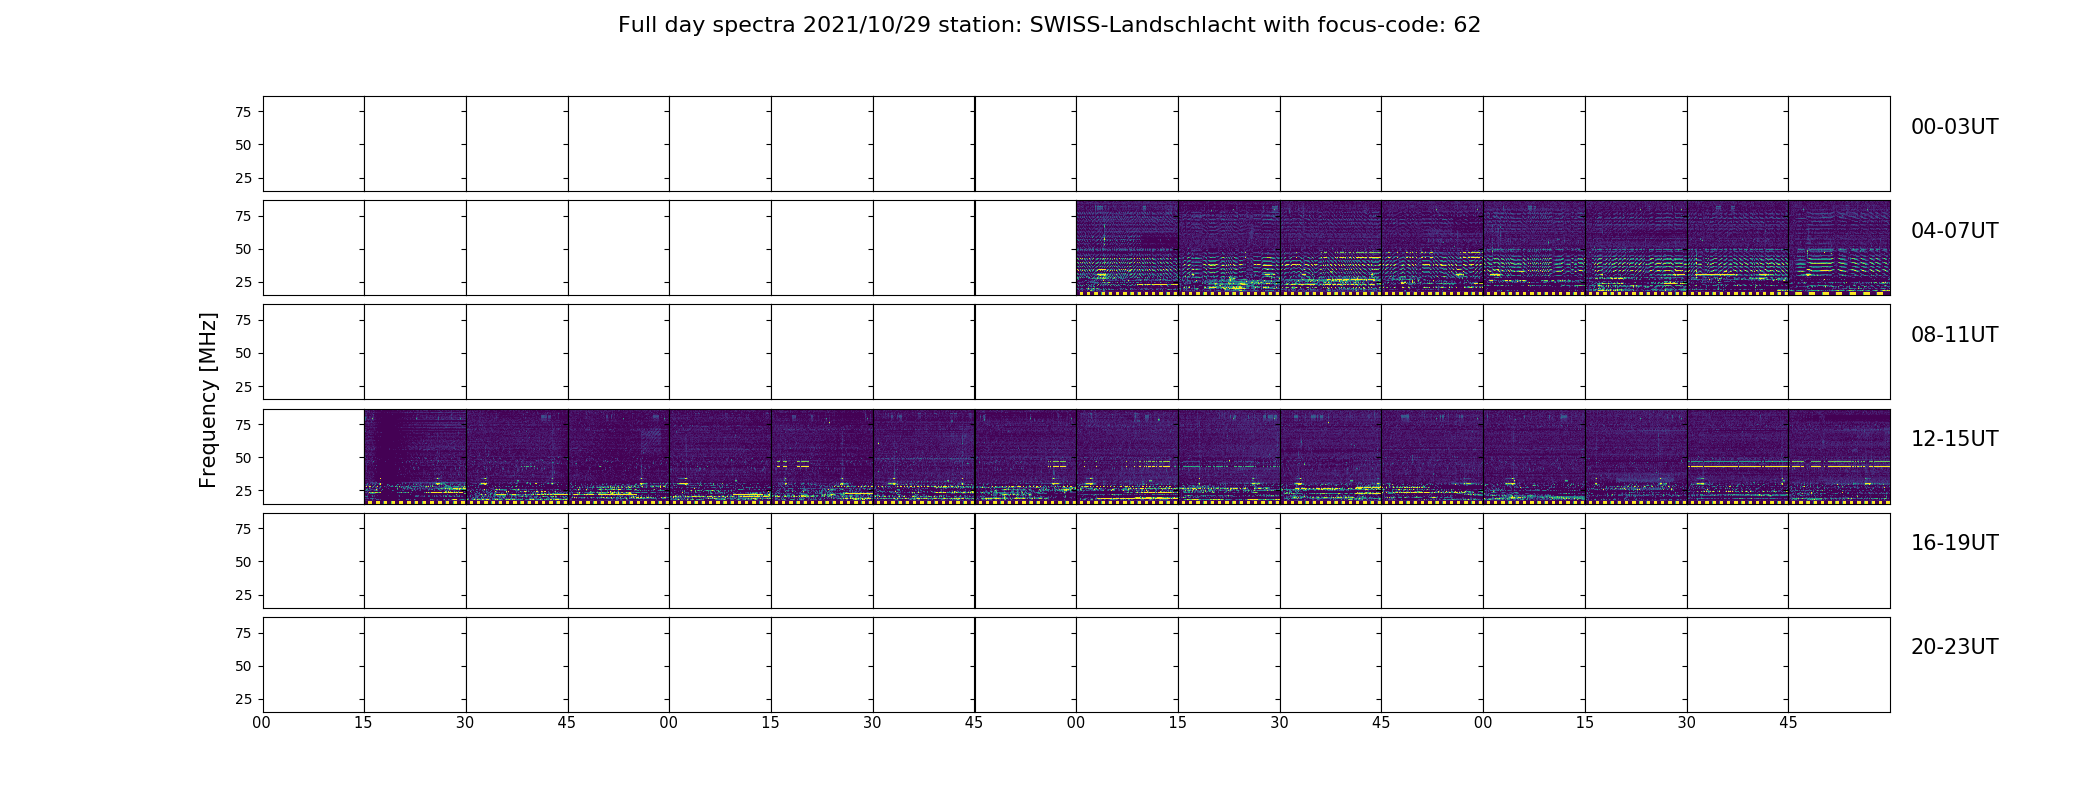
Task: Click the 50 tick label of the 16-19UT row
Action: [243, 562]
